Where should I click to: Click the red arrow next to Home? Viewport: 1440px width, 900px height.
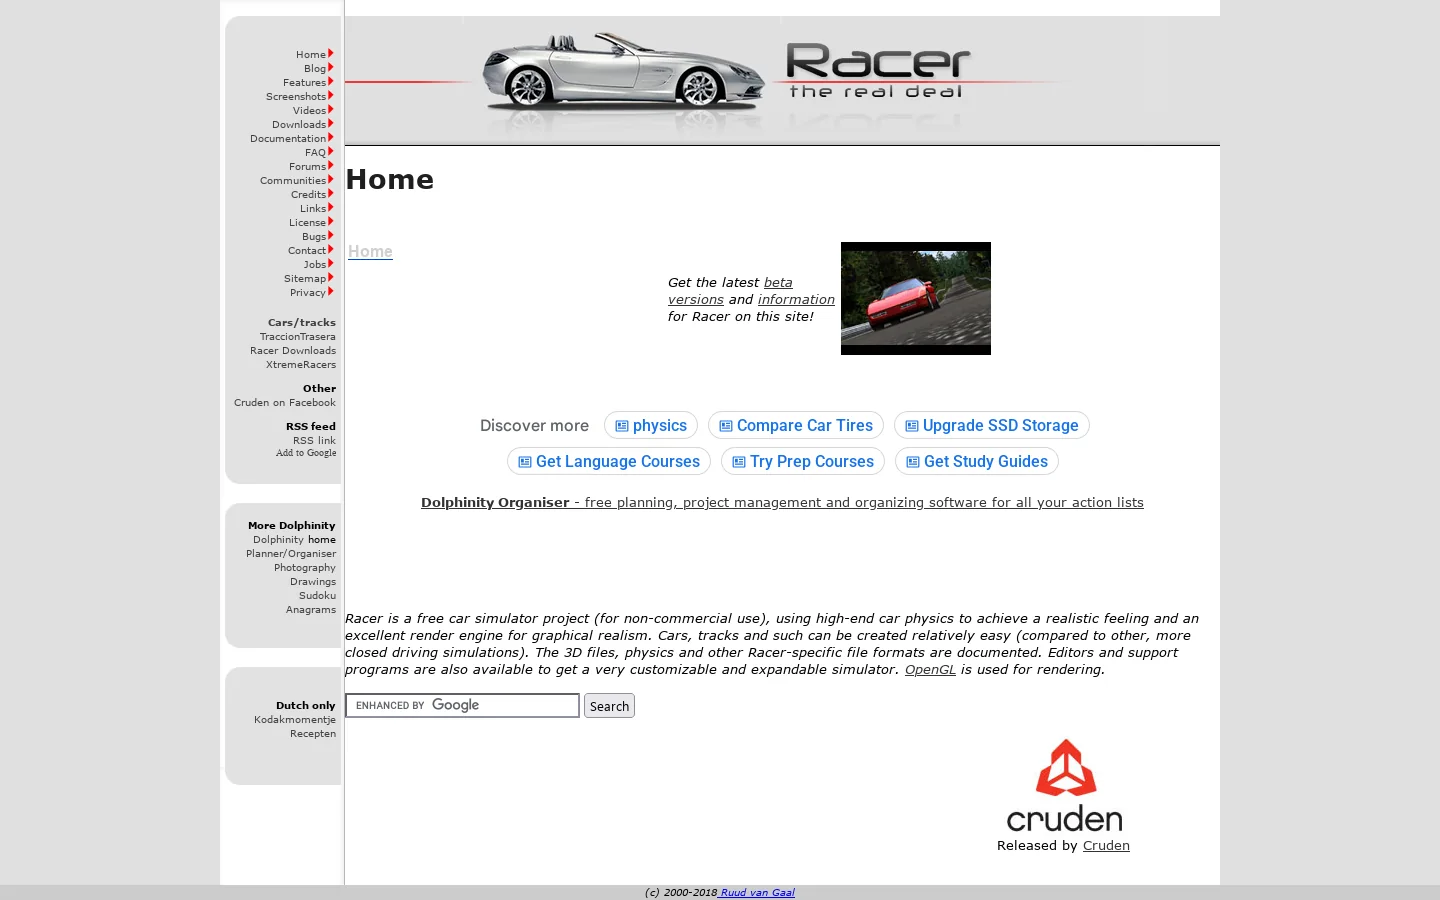(x=331, y=54)
